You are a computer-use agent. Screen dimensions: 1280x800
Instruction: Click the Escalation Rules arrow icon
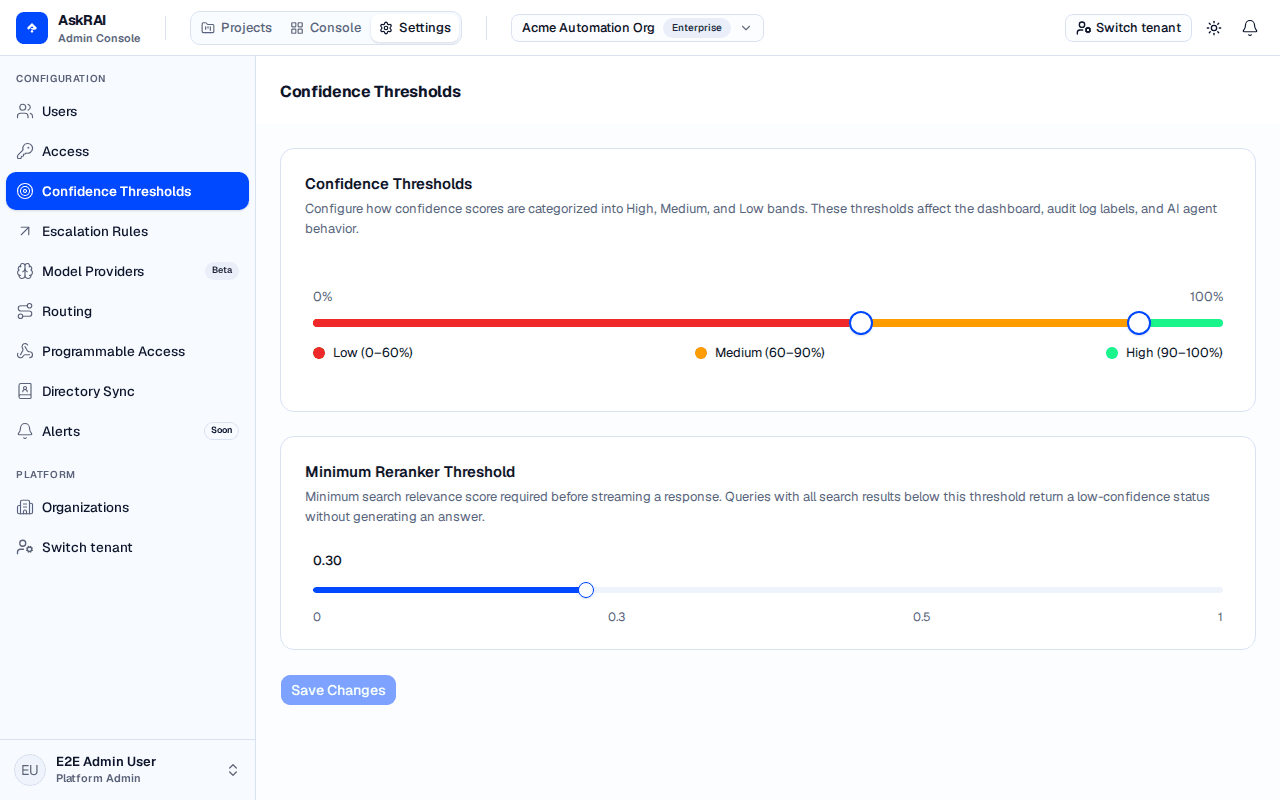click(25, 231)
